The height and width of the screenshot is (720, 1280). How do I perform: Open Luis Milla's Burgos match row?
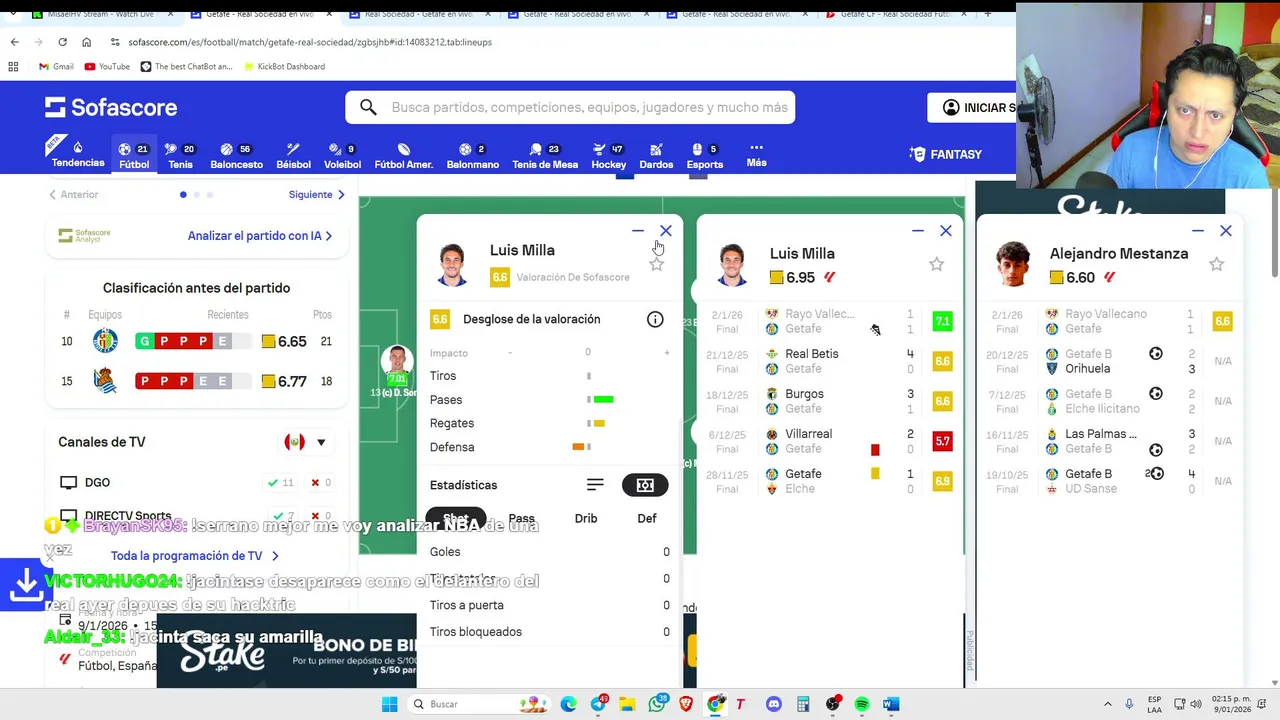pos(830,401)
